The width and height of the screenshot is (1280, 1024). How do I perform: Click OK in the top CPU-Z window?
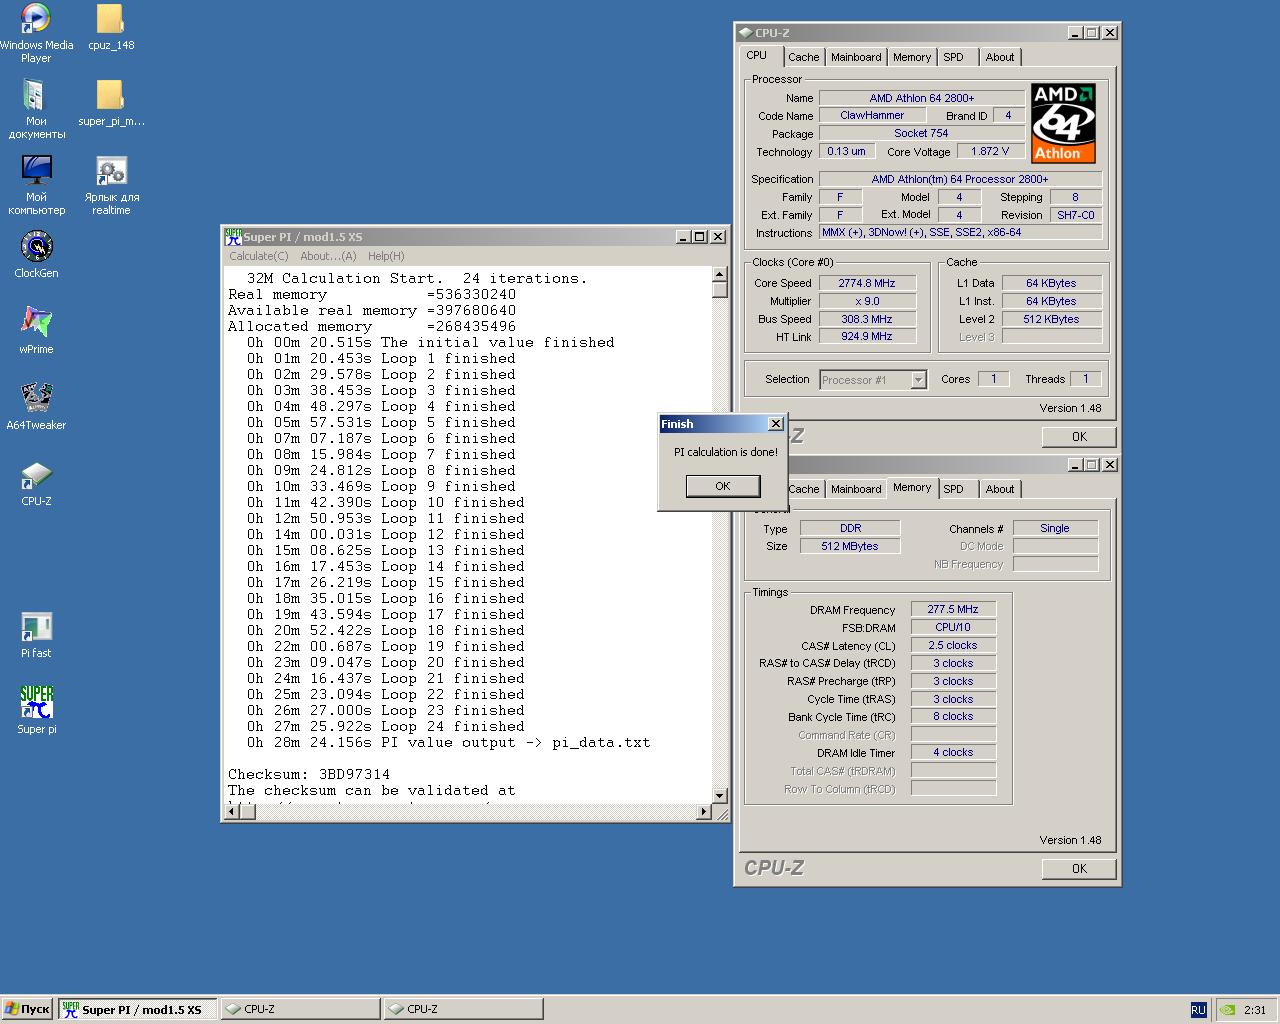pos(1079,437)
